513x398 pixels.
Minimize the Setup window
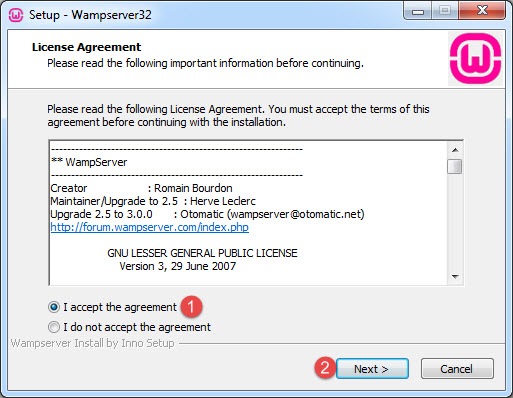coord(418,12)
